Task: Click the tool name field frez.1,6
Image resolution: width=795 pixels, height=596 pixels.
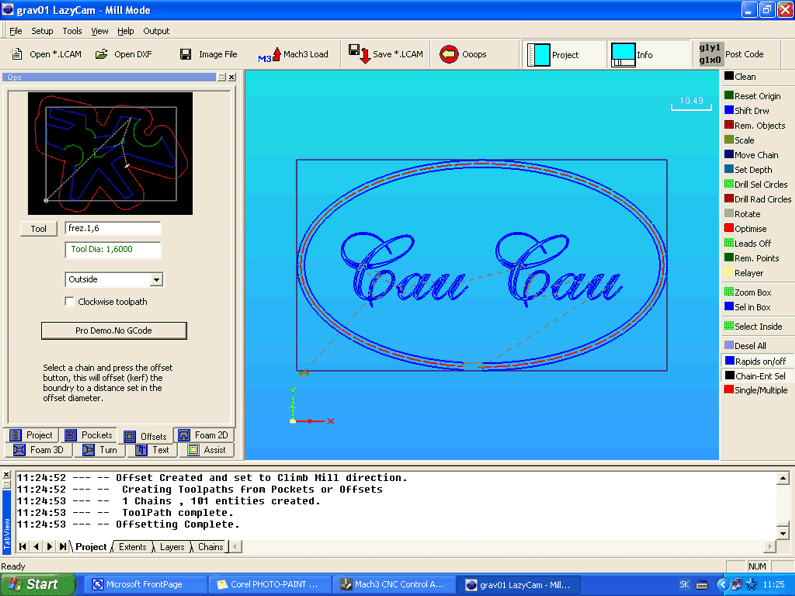Action: pos(113,229)
